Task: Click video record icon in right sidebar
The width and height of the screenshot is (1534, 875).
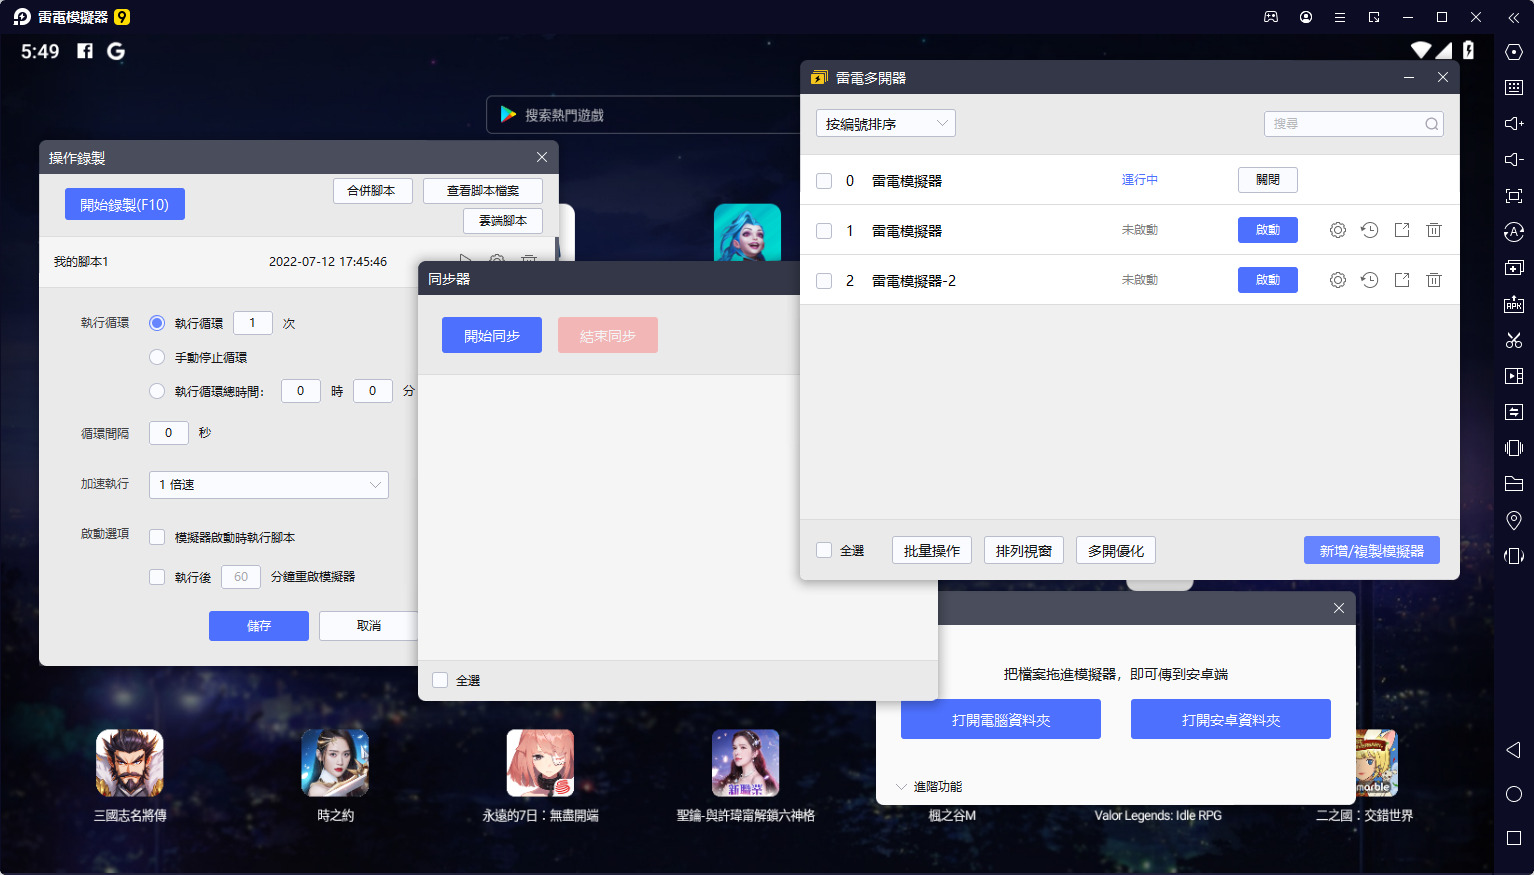Action: (1514, 376)
